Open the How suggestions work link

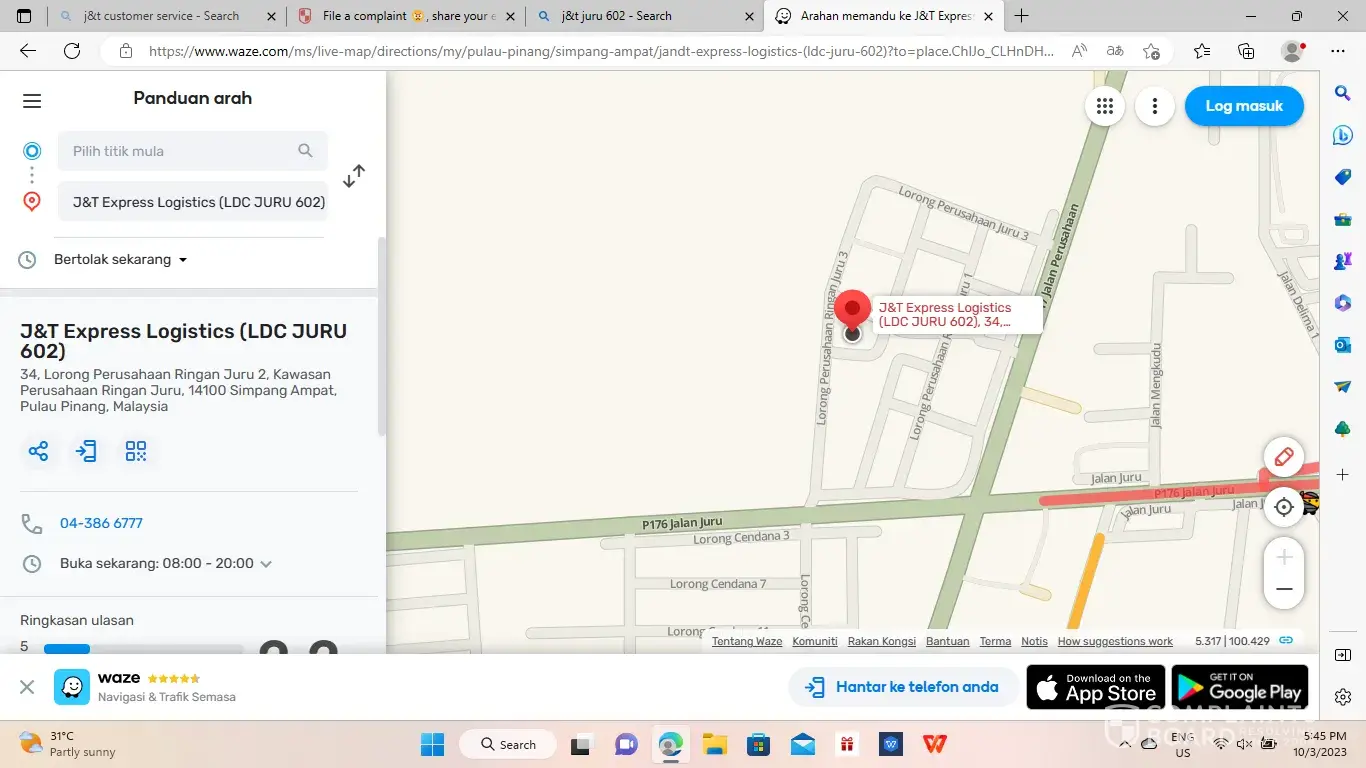tap(1115, 641)
